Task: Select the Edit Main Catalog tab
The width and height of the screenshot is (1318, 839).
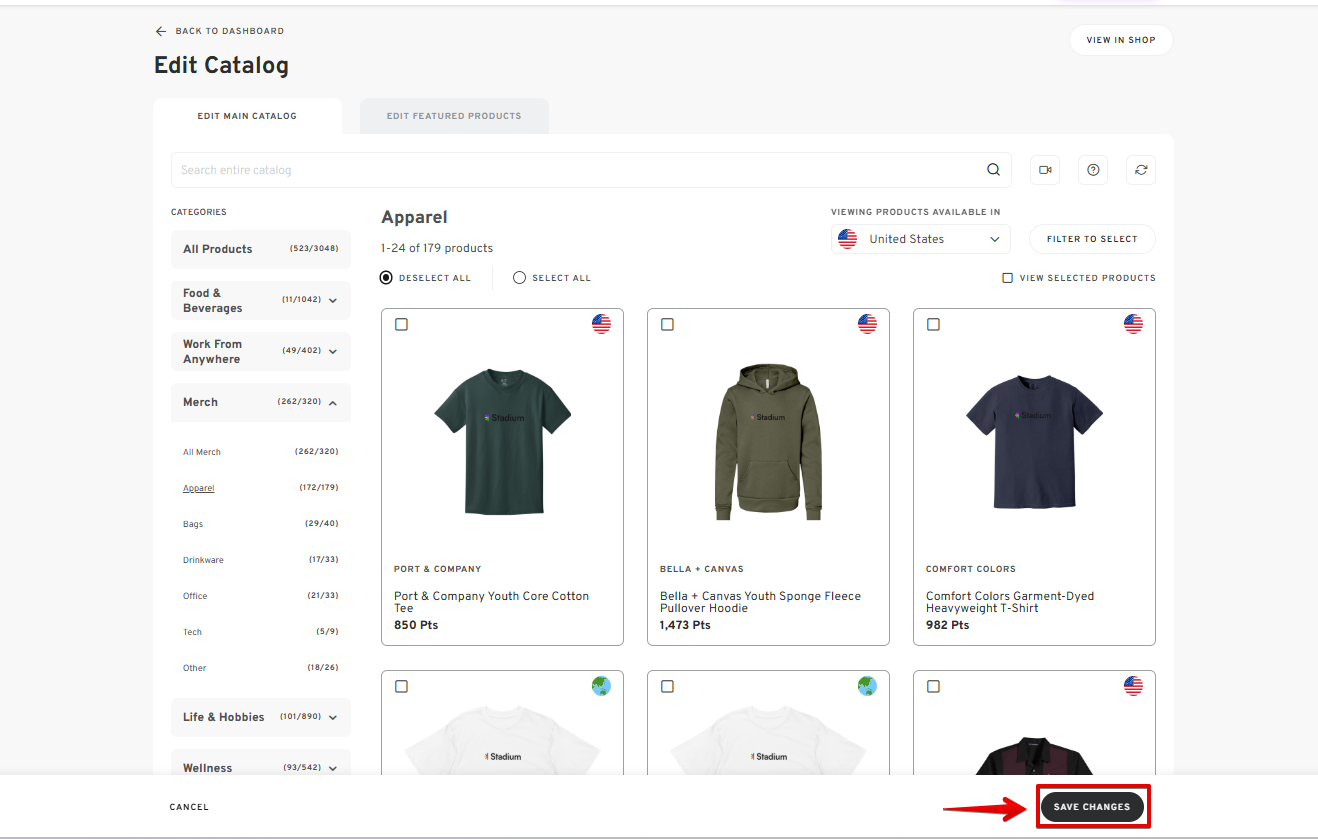Action: 247,116
